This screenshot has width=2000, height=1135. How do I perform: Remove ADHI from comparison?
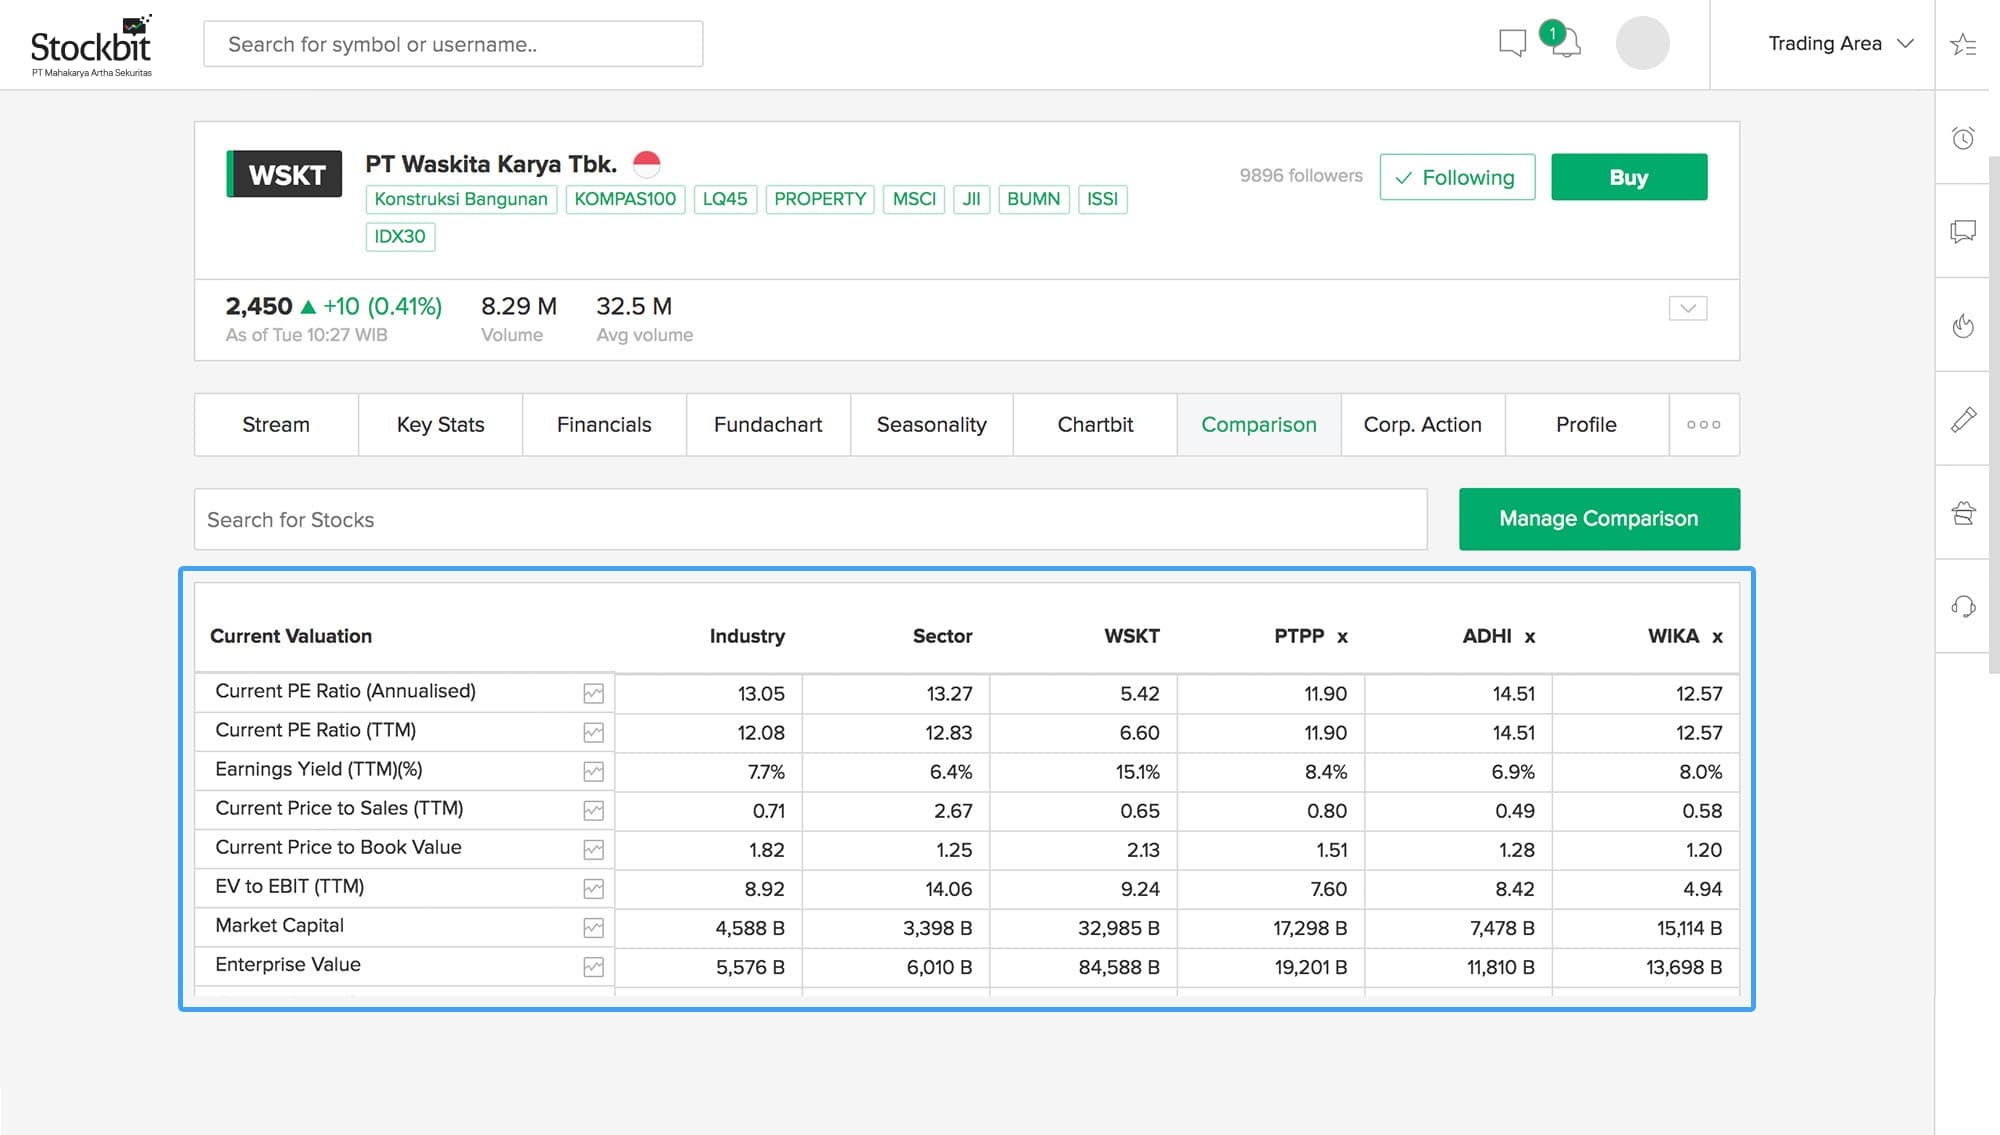pyautogui.click(x=1529, y=637)
